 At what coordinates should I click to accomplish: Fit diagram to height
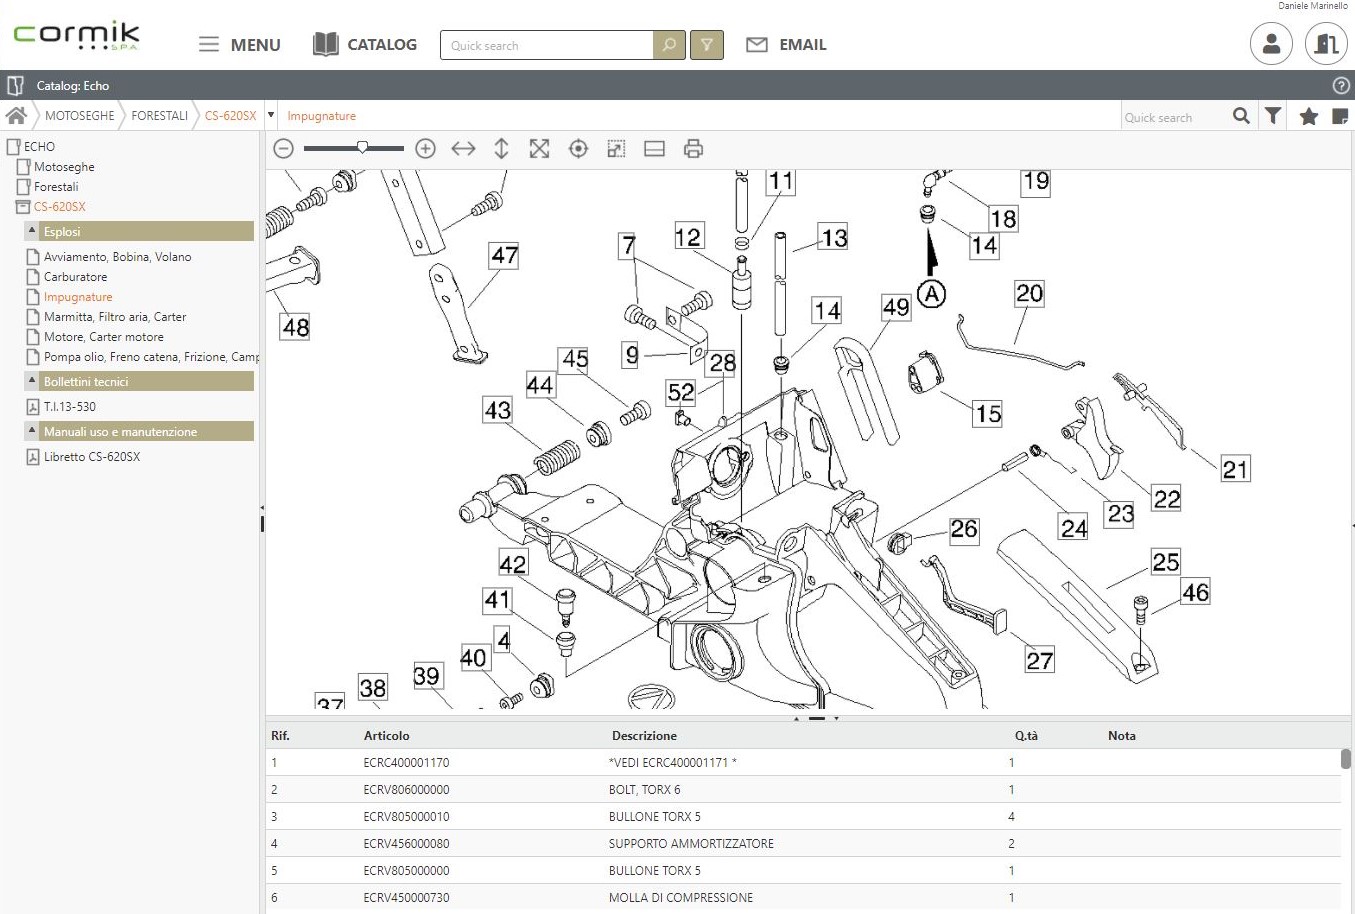(501, 149)
